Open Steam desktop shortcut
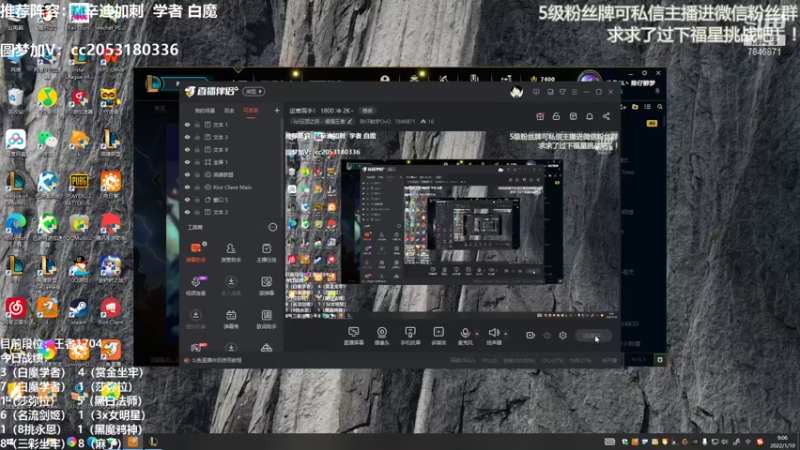800x450 pixels. click(79, 311)
